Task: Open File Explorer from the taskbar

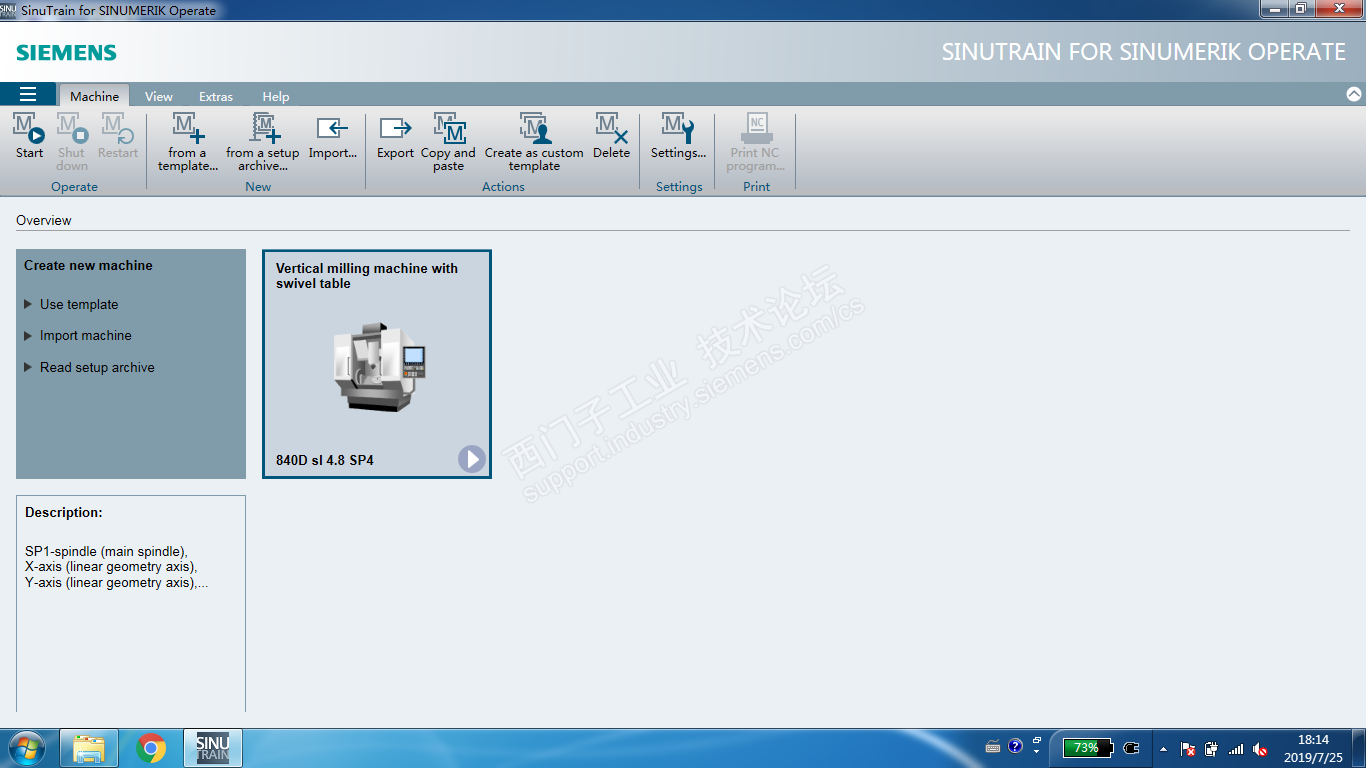Action: coord(89,748)
